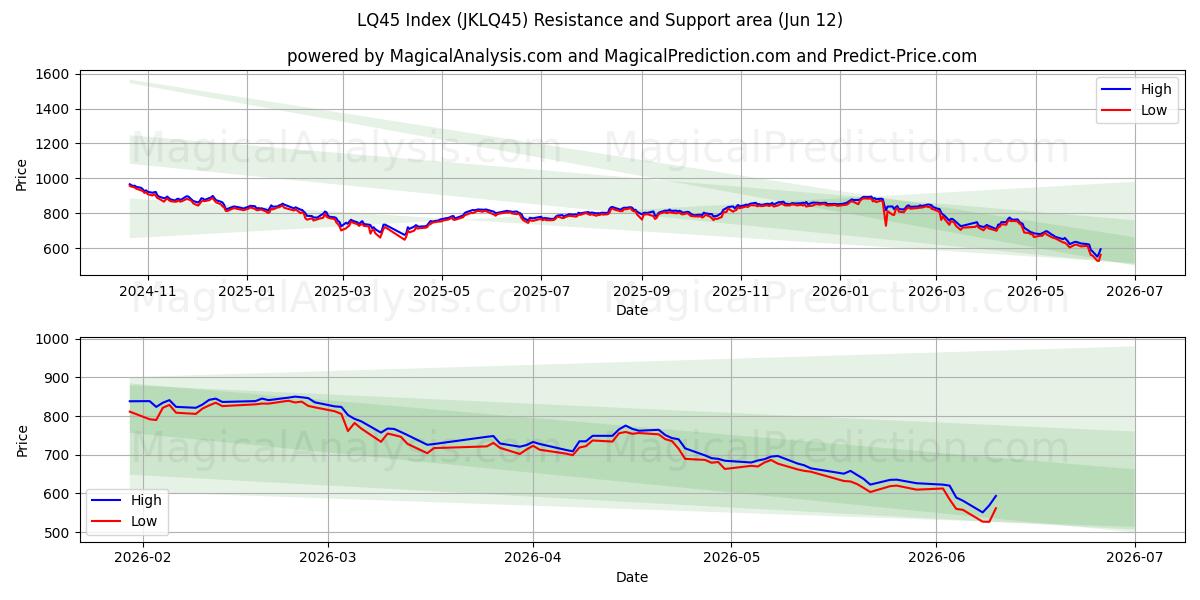Click the '2026-07' tick label on top chart

pos(1135,291)
